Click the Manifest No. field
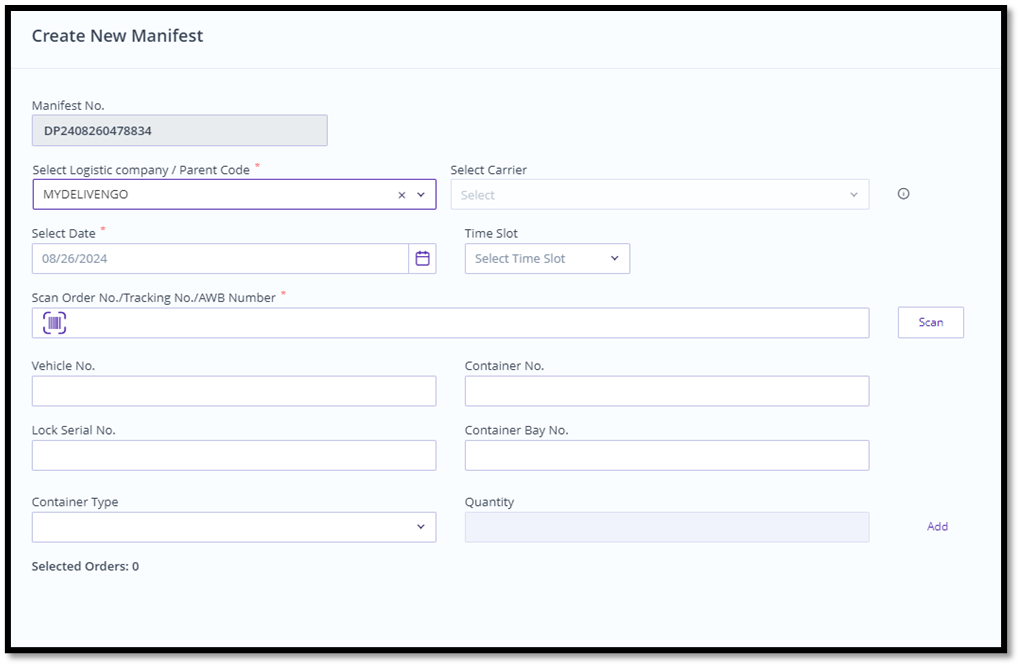The image size is (1020, 666). [179, 131]
